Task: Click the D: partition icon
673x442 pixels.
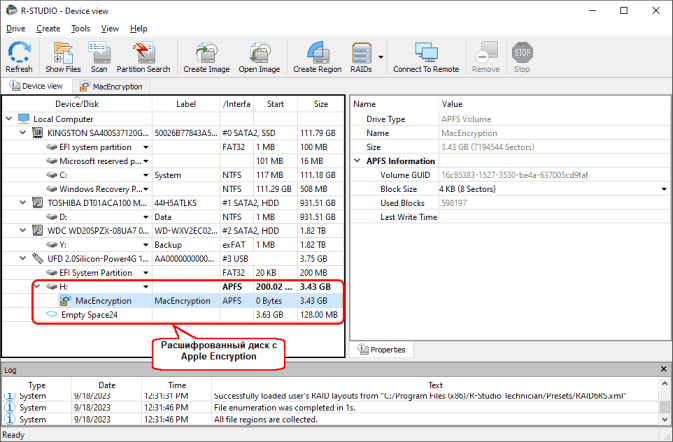Action: [x=52, y=217]
